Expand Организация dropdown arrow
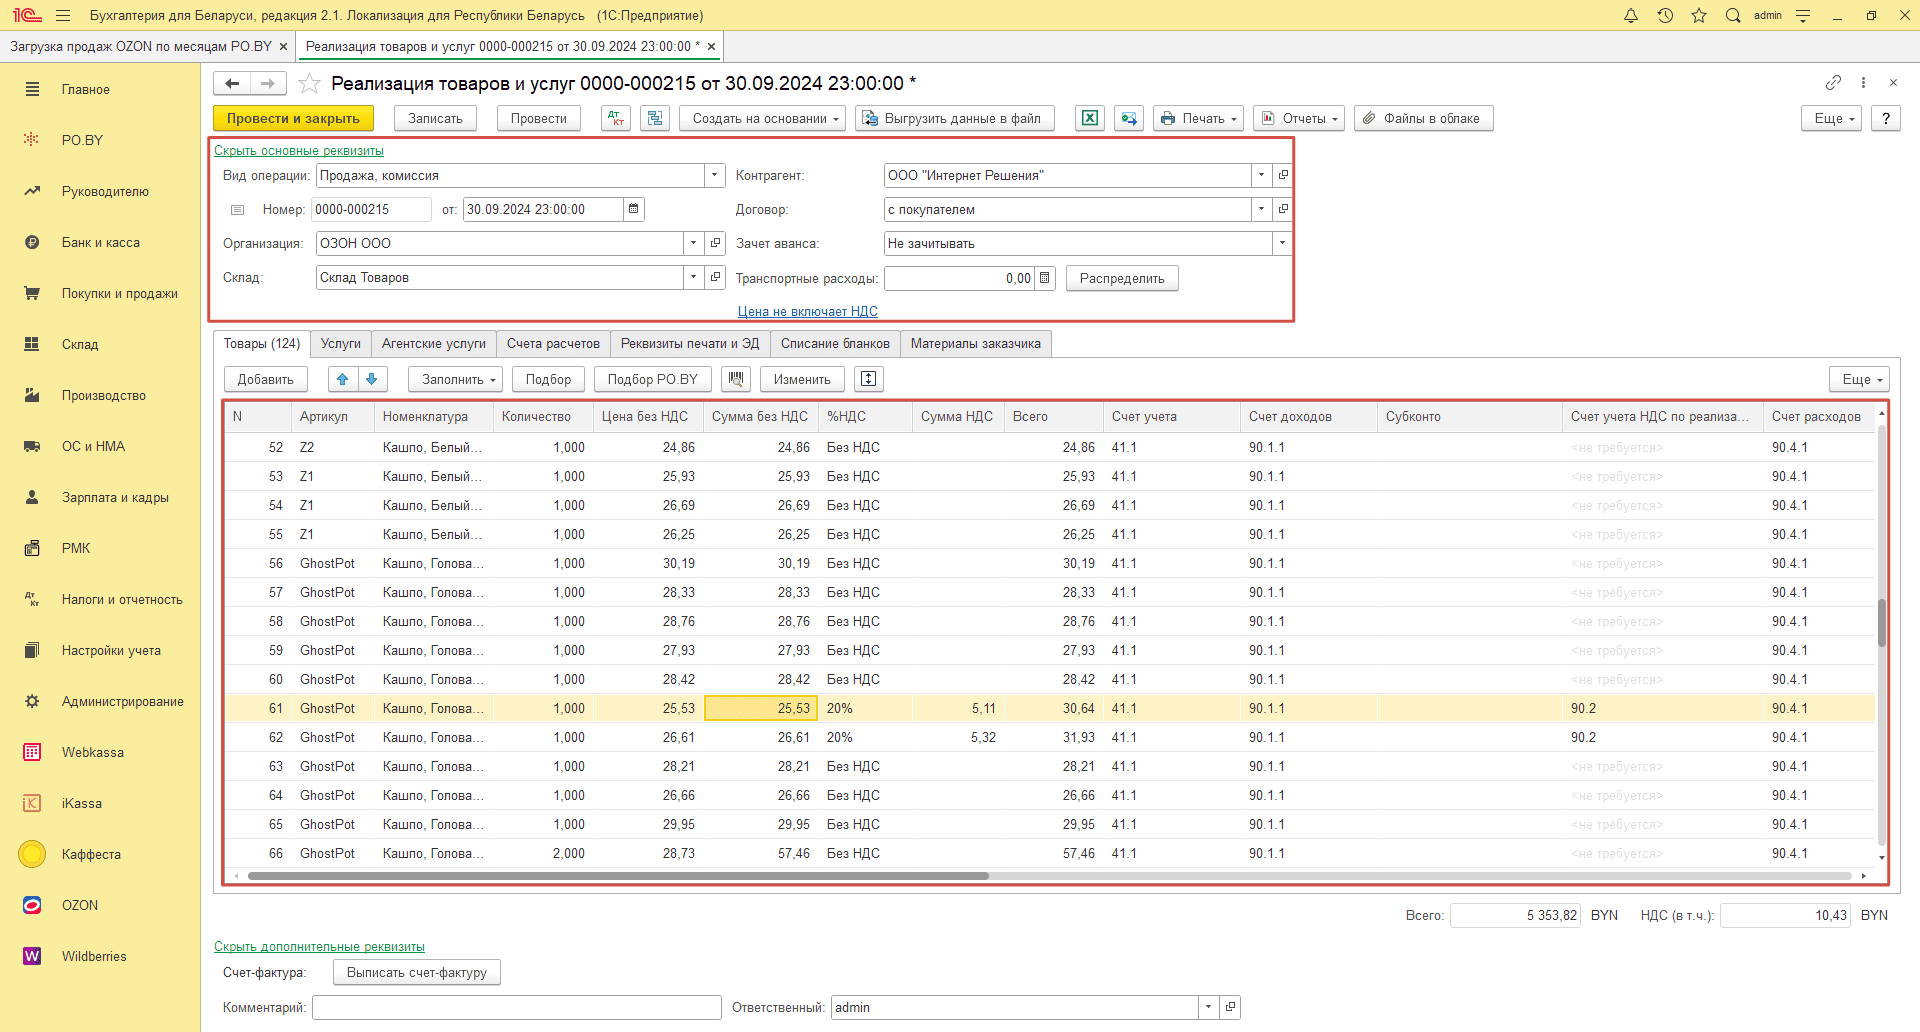This screenshot has width=1920, height=1032. [694, 243]
